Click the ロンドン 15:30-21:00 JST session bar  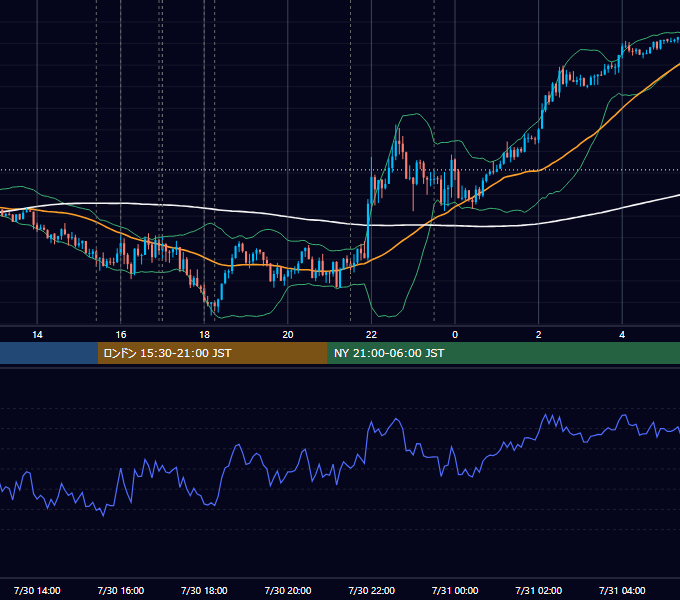pyautogui.click(x=212, y=353)
